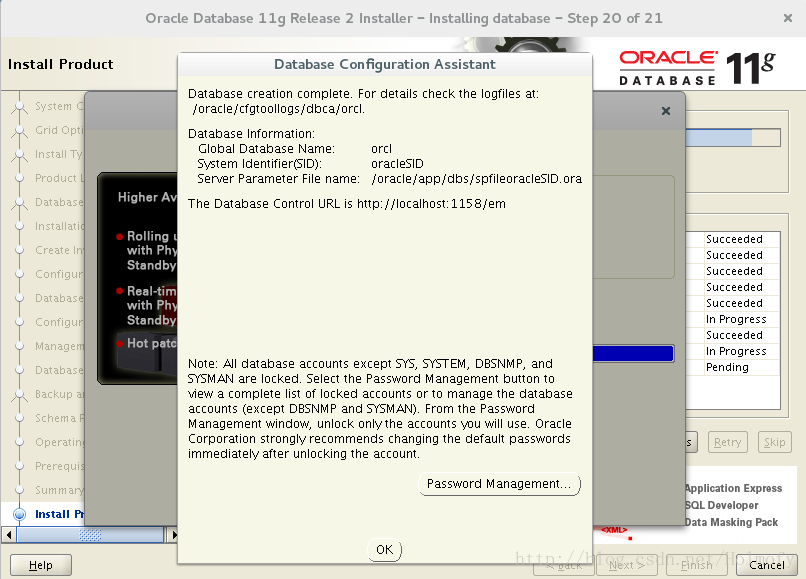Close the Oracle installer window
This screenshot has height=579, width=806.
(787, 18)
